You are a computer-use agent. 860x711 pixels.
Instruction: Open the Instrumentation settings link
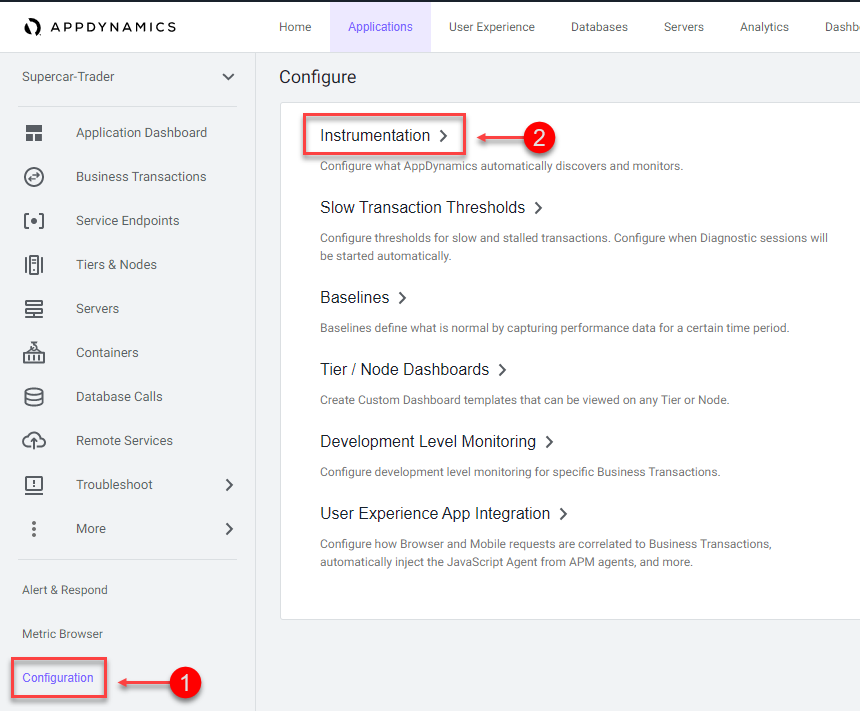375,136
